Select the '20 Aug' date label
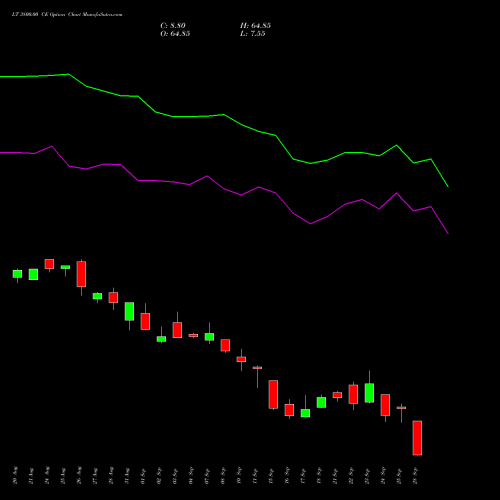The height and width of the screenshot is (500, 500). [15, 476]
